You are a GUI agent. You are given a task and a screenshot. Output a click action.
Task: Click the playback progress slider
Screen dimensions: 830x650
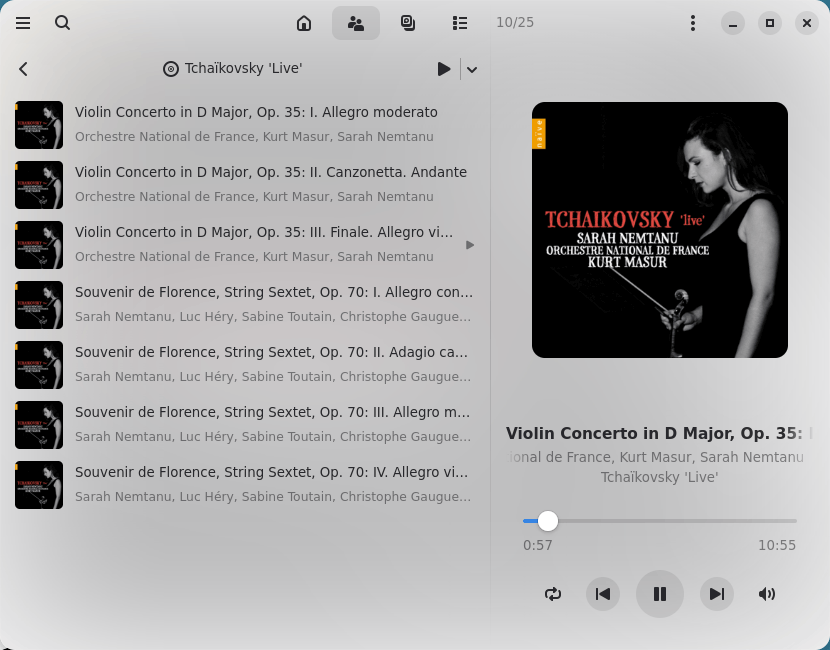(x=660, y=521)
